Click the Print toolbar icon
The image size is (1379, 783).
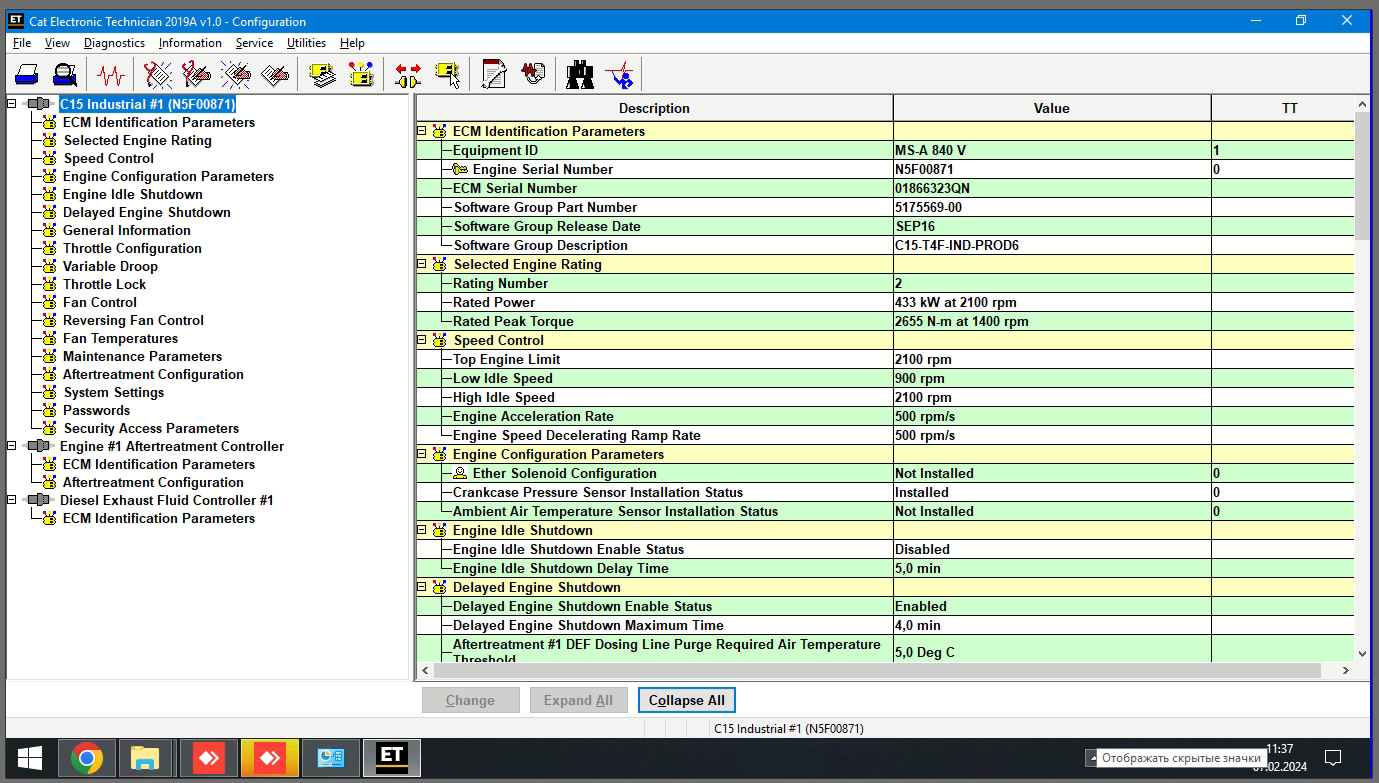(27, 74)
